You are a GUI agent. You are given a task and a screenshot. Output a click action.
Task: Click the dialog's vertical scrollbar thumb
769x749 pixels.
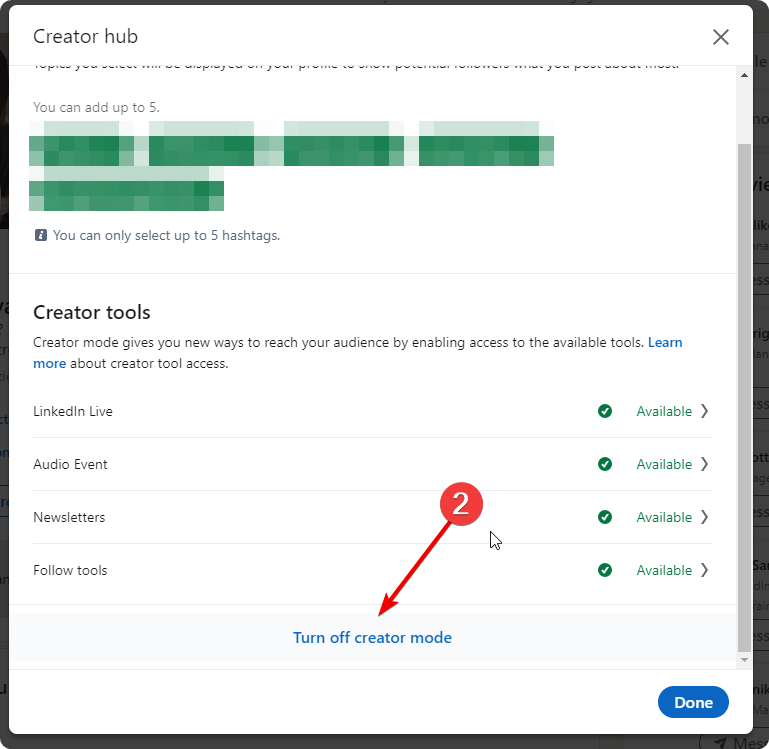[743, 390]
